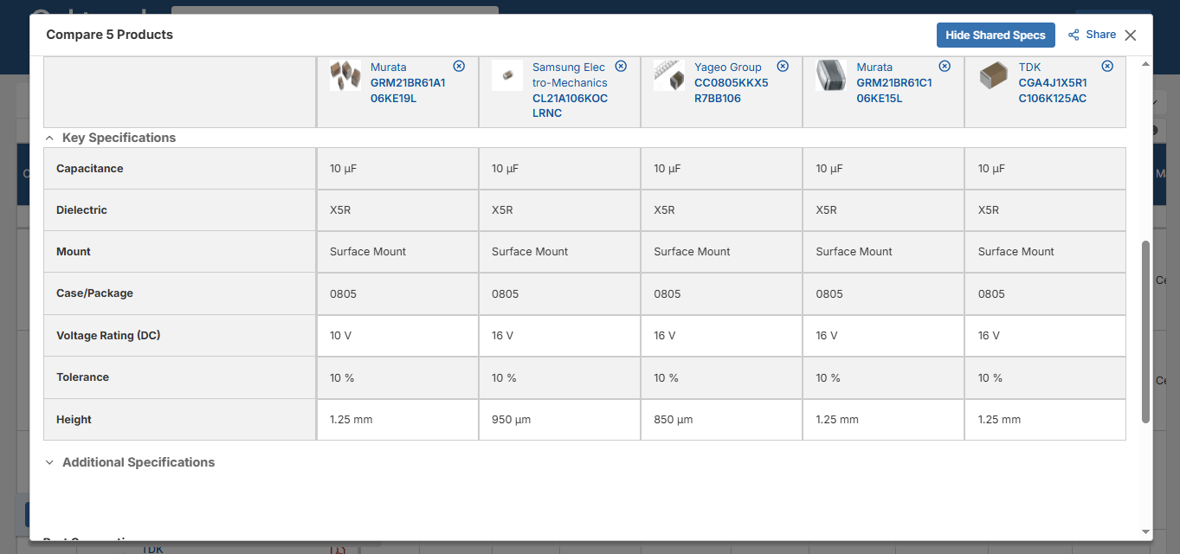The width and height of the screenshot is (1180, 554).
Task: Click the scrollbar down arrow
Action: 1146,531
